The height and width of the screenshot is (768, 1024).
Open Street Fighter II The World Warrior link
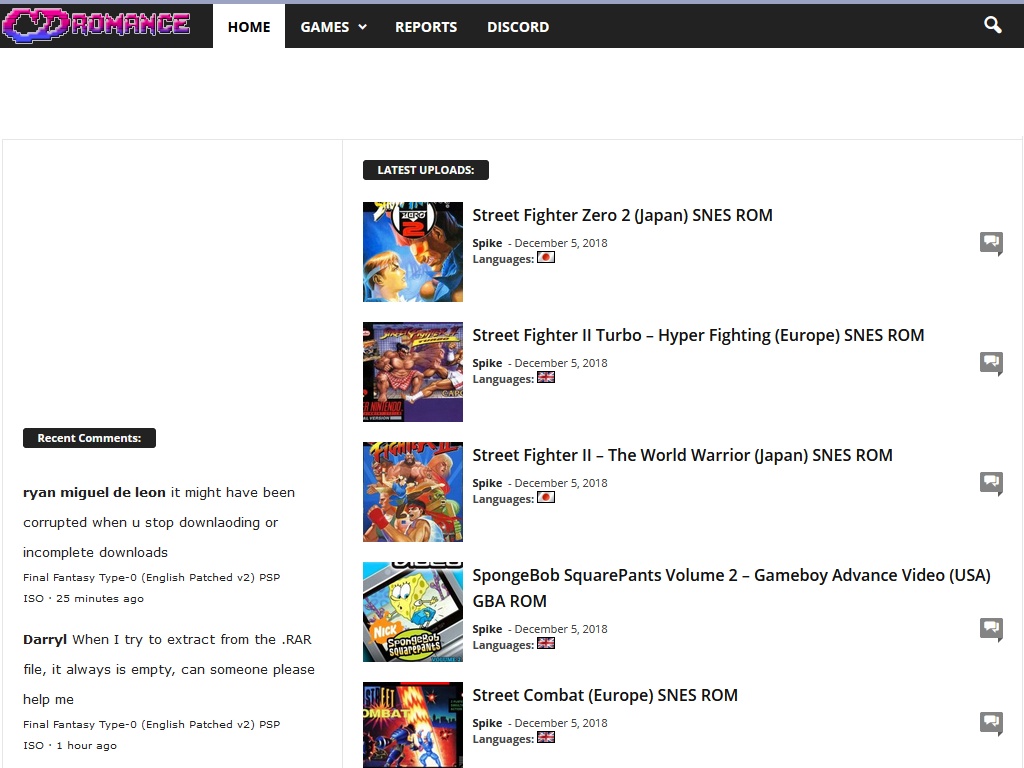682,456
